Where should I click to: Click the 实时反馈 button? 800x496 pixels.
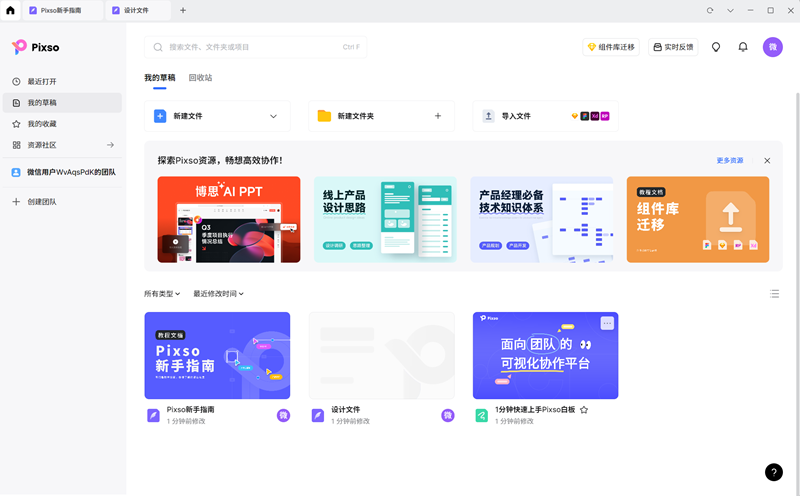click(x=673, y=47)
